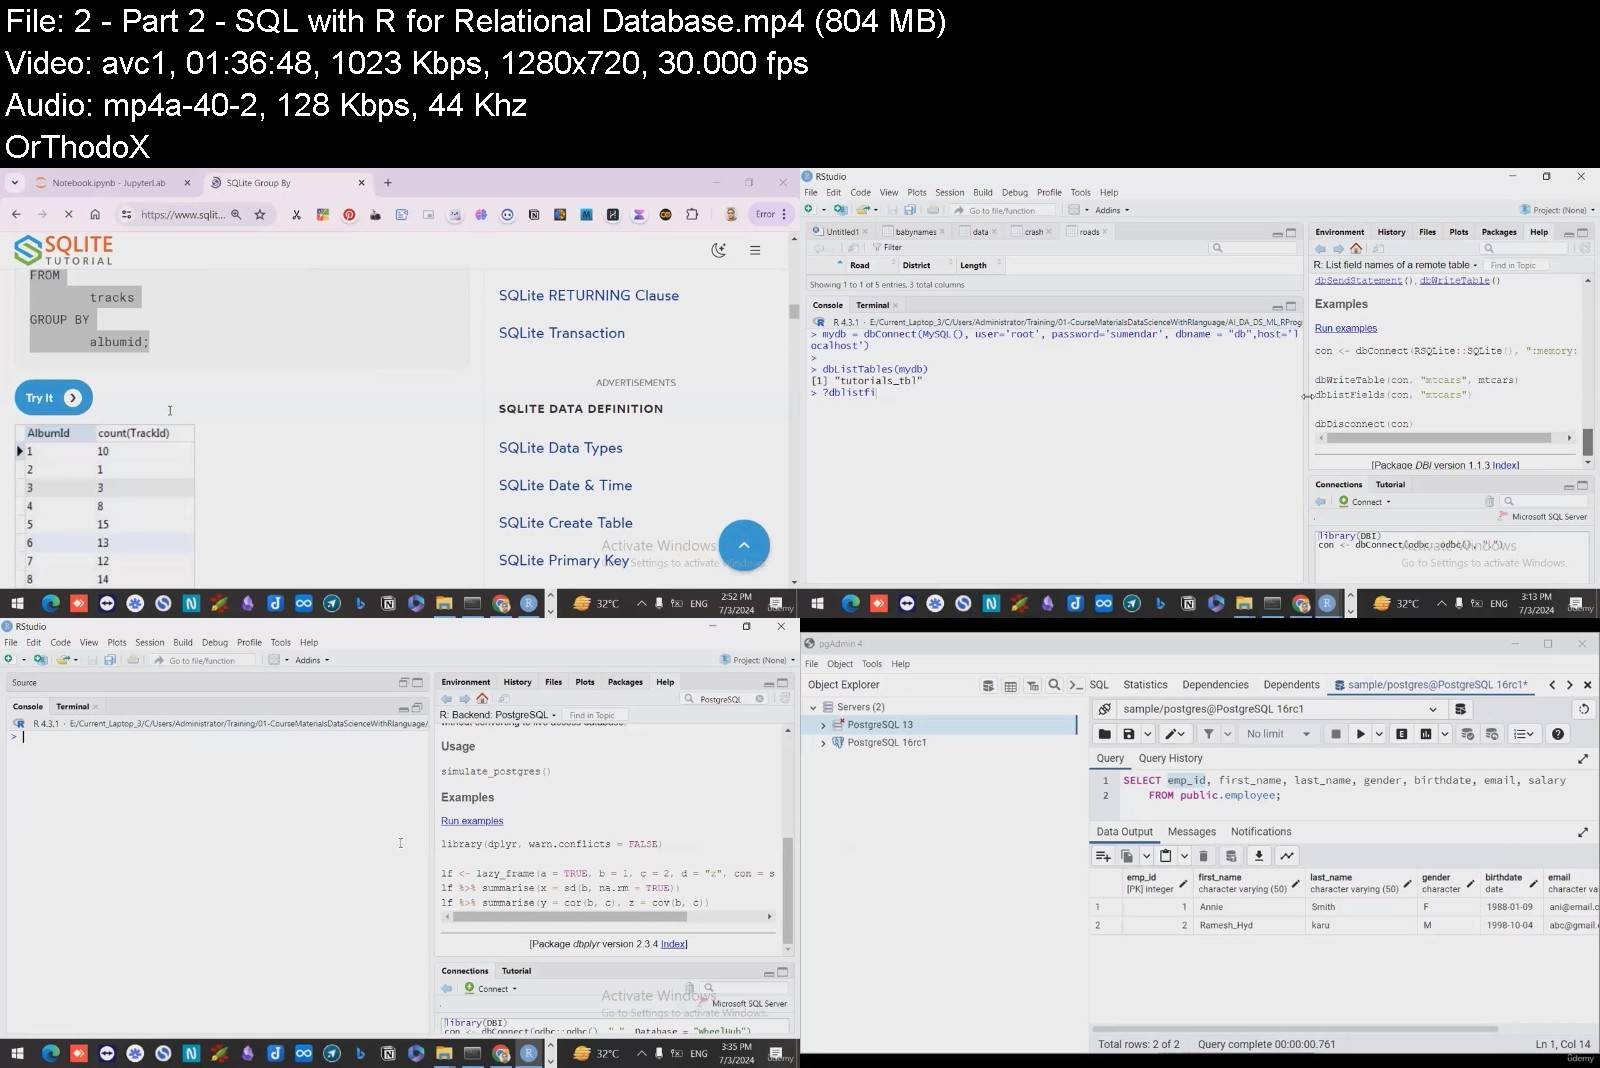The width and height of the screenshot is (1600, 1068).
Task: Click pgAdmin Explain (E) icon
Action: click(x=1402, y=734)
